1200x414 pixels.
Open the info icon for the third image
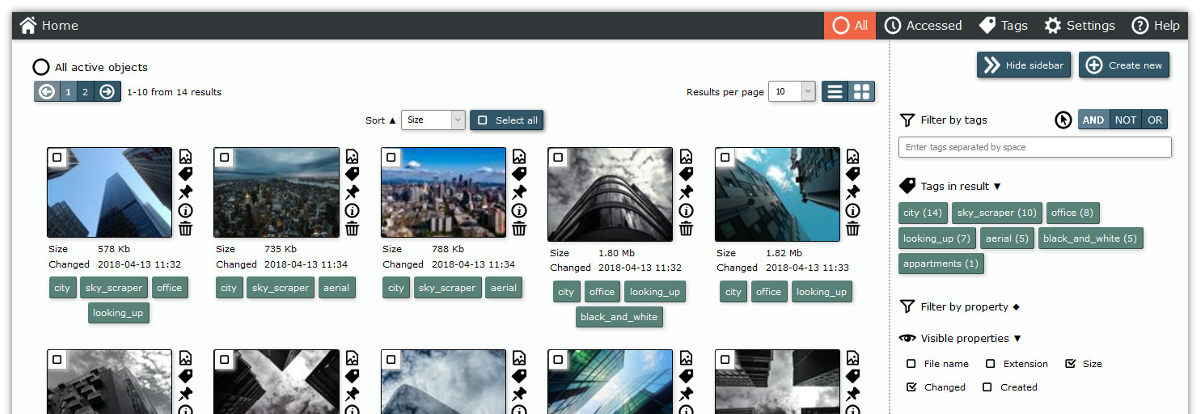pyautogui.click(x=519, y=211)
